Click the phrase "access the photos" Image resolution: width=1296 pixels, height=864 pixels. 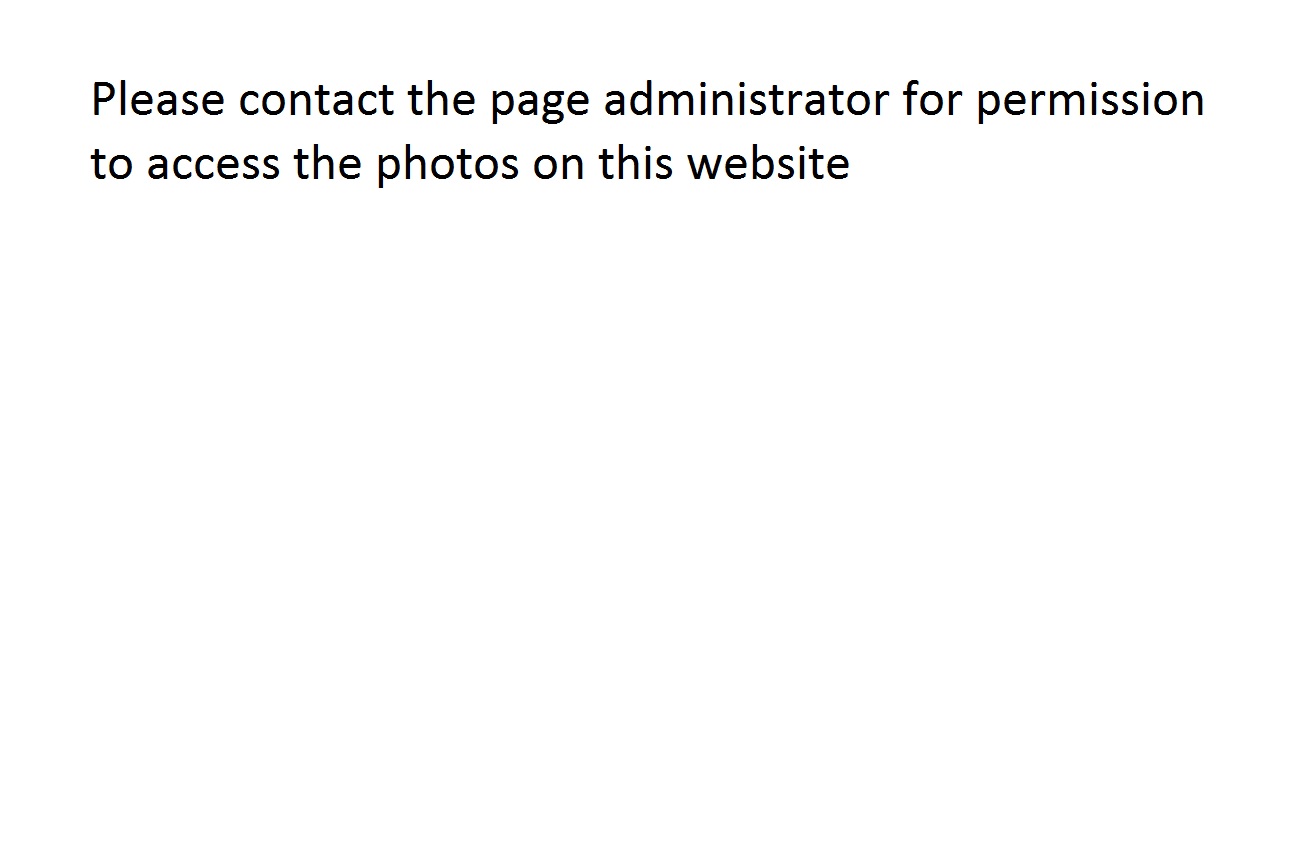point(332,165)
